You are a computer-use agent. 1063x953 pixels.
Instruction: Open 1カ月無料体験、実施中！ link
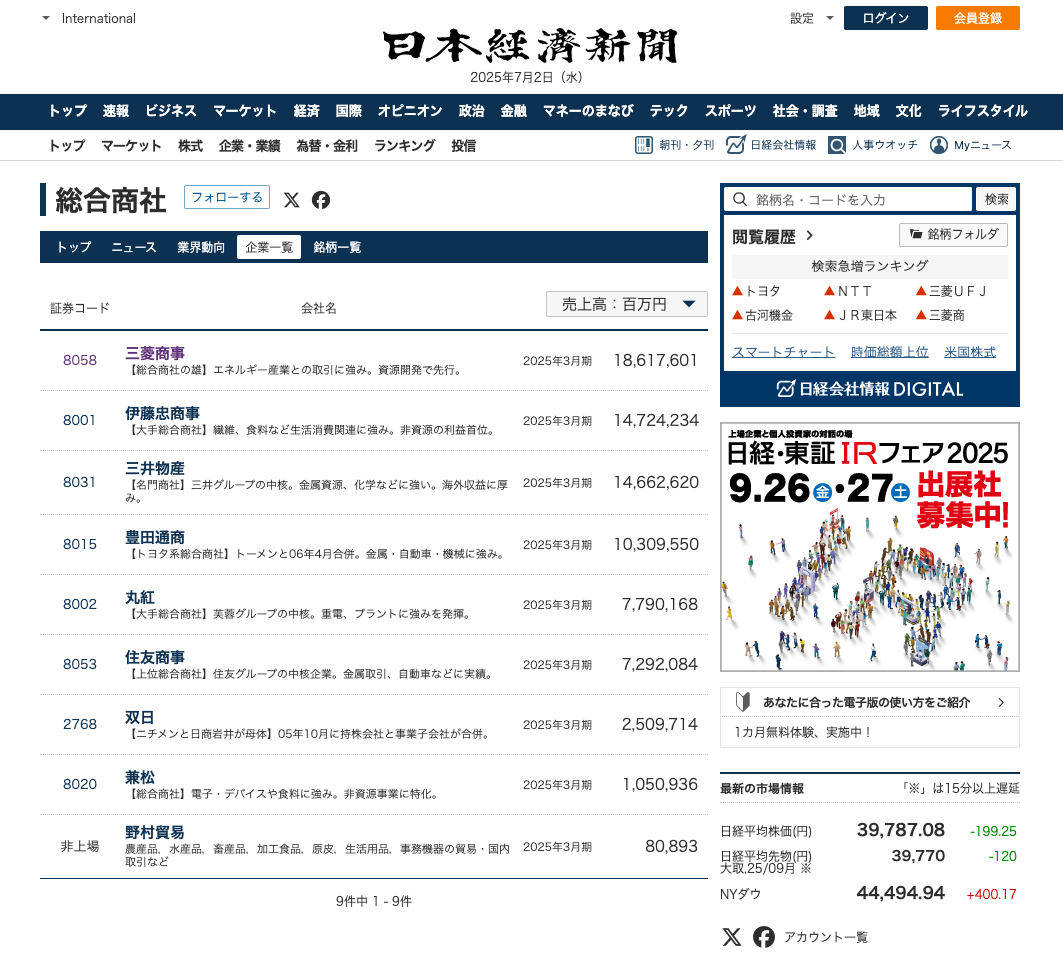802,732
